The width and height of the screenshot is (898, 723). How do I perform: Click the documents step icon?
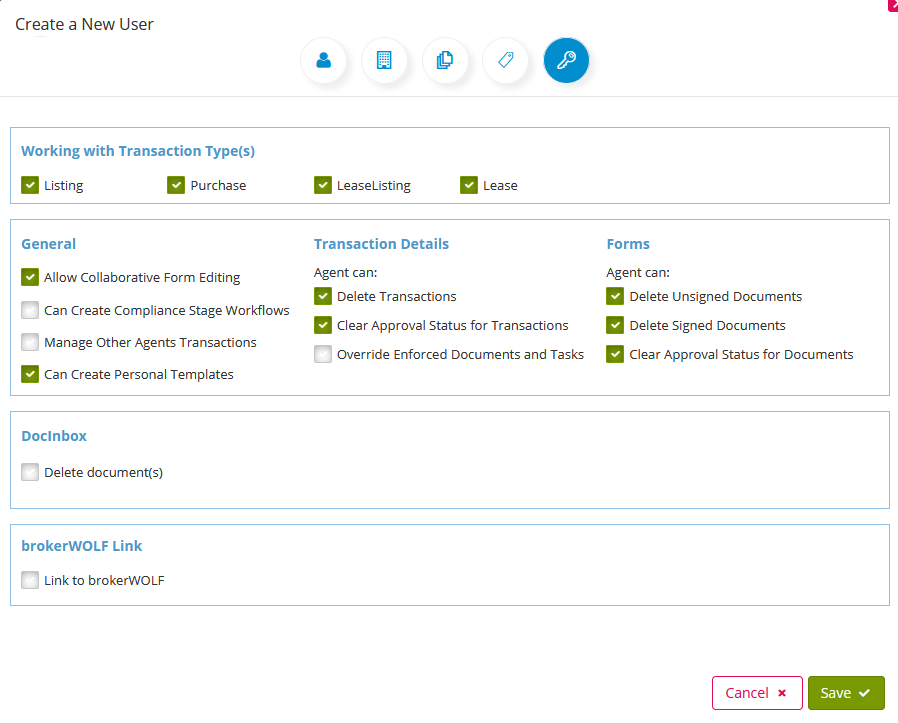445,60
